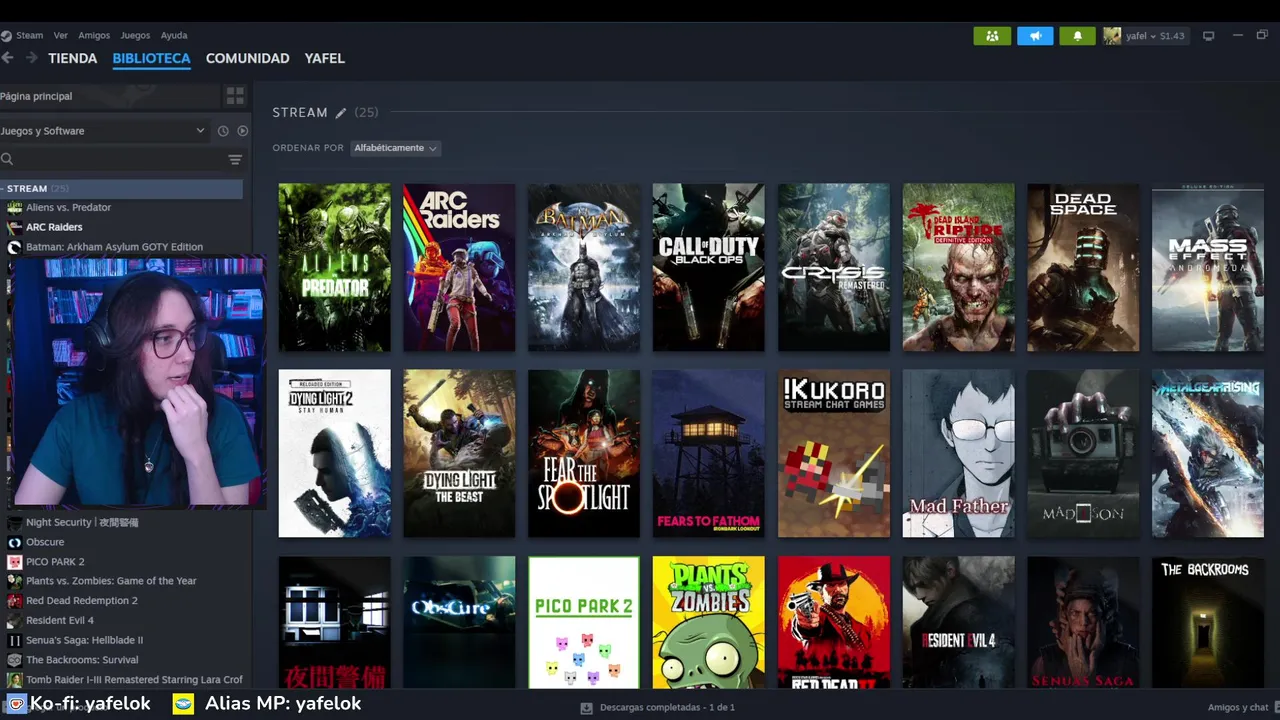Open the Alfabéticamente sort dropdown

[395, 148]
